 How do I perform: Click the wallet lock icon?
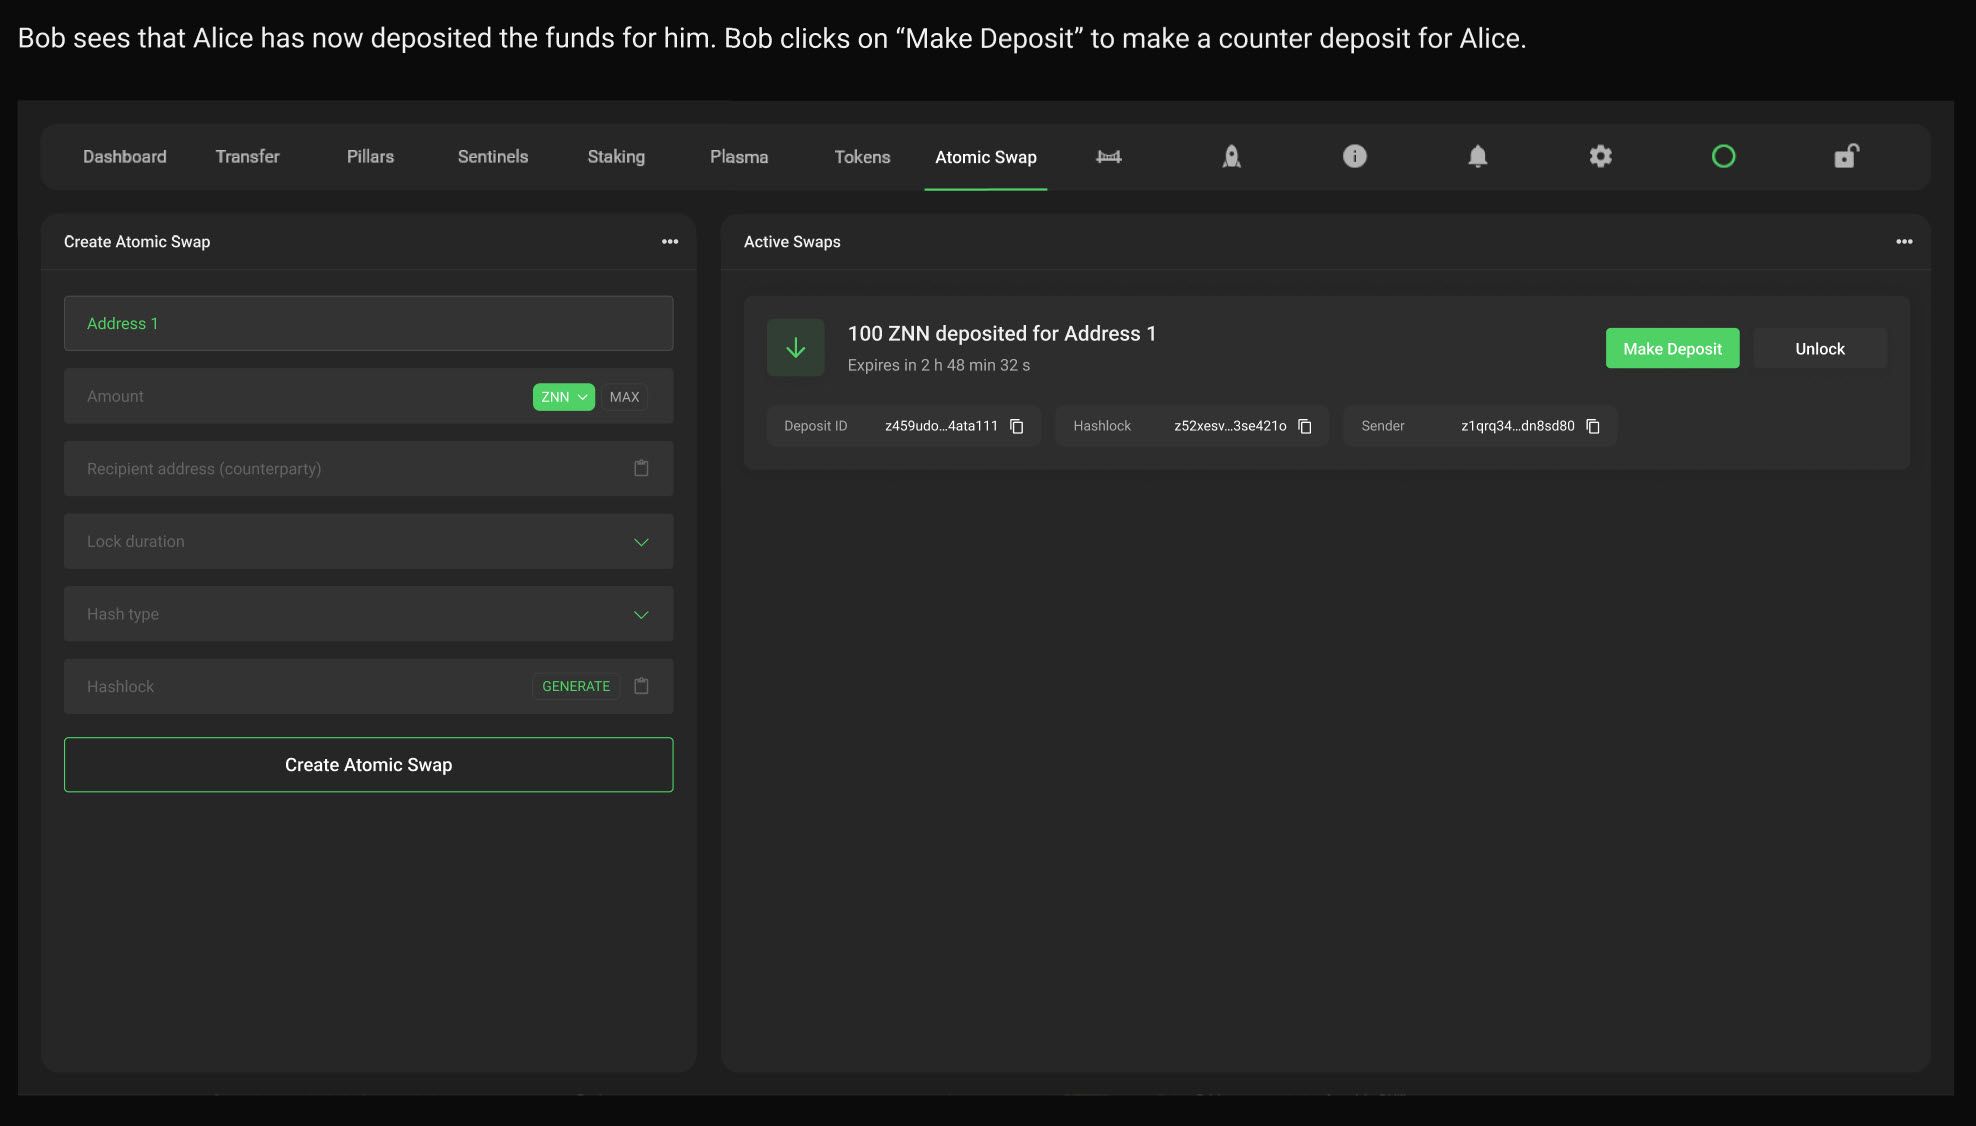click(x=1845, y=157)
